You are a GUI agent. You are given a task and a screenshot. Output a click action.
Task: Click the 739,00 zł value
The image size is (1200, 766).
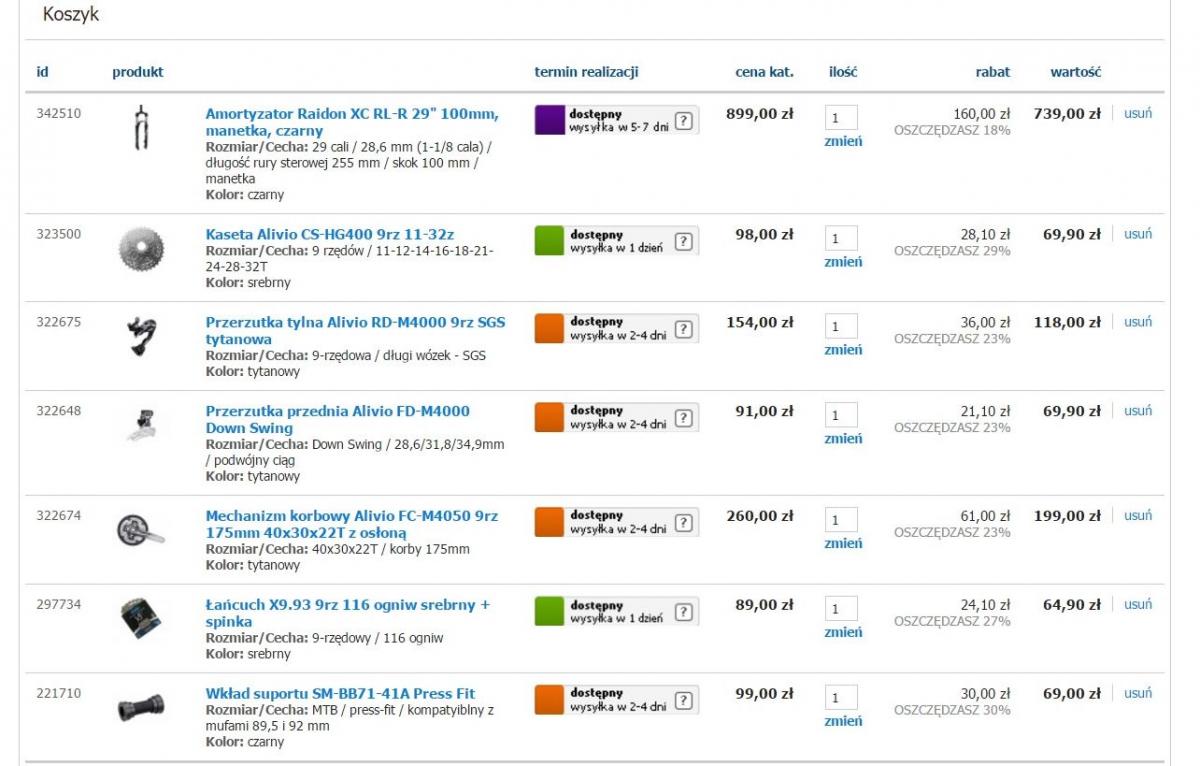click(1067, 113)
